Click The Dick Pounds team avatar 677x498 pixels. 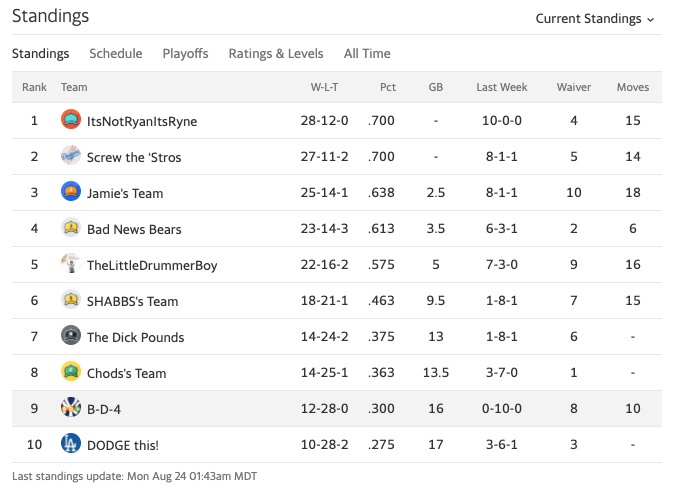(x=70, y=336)
